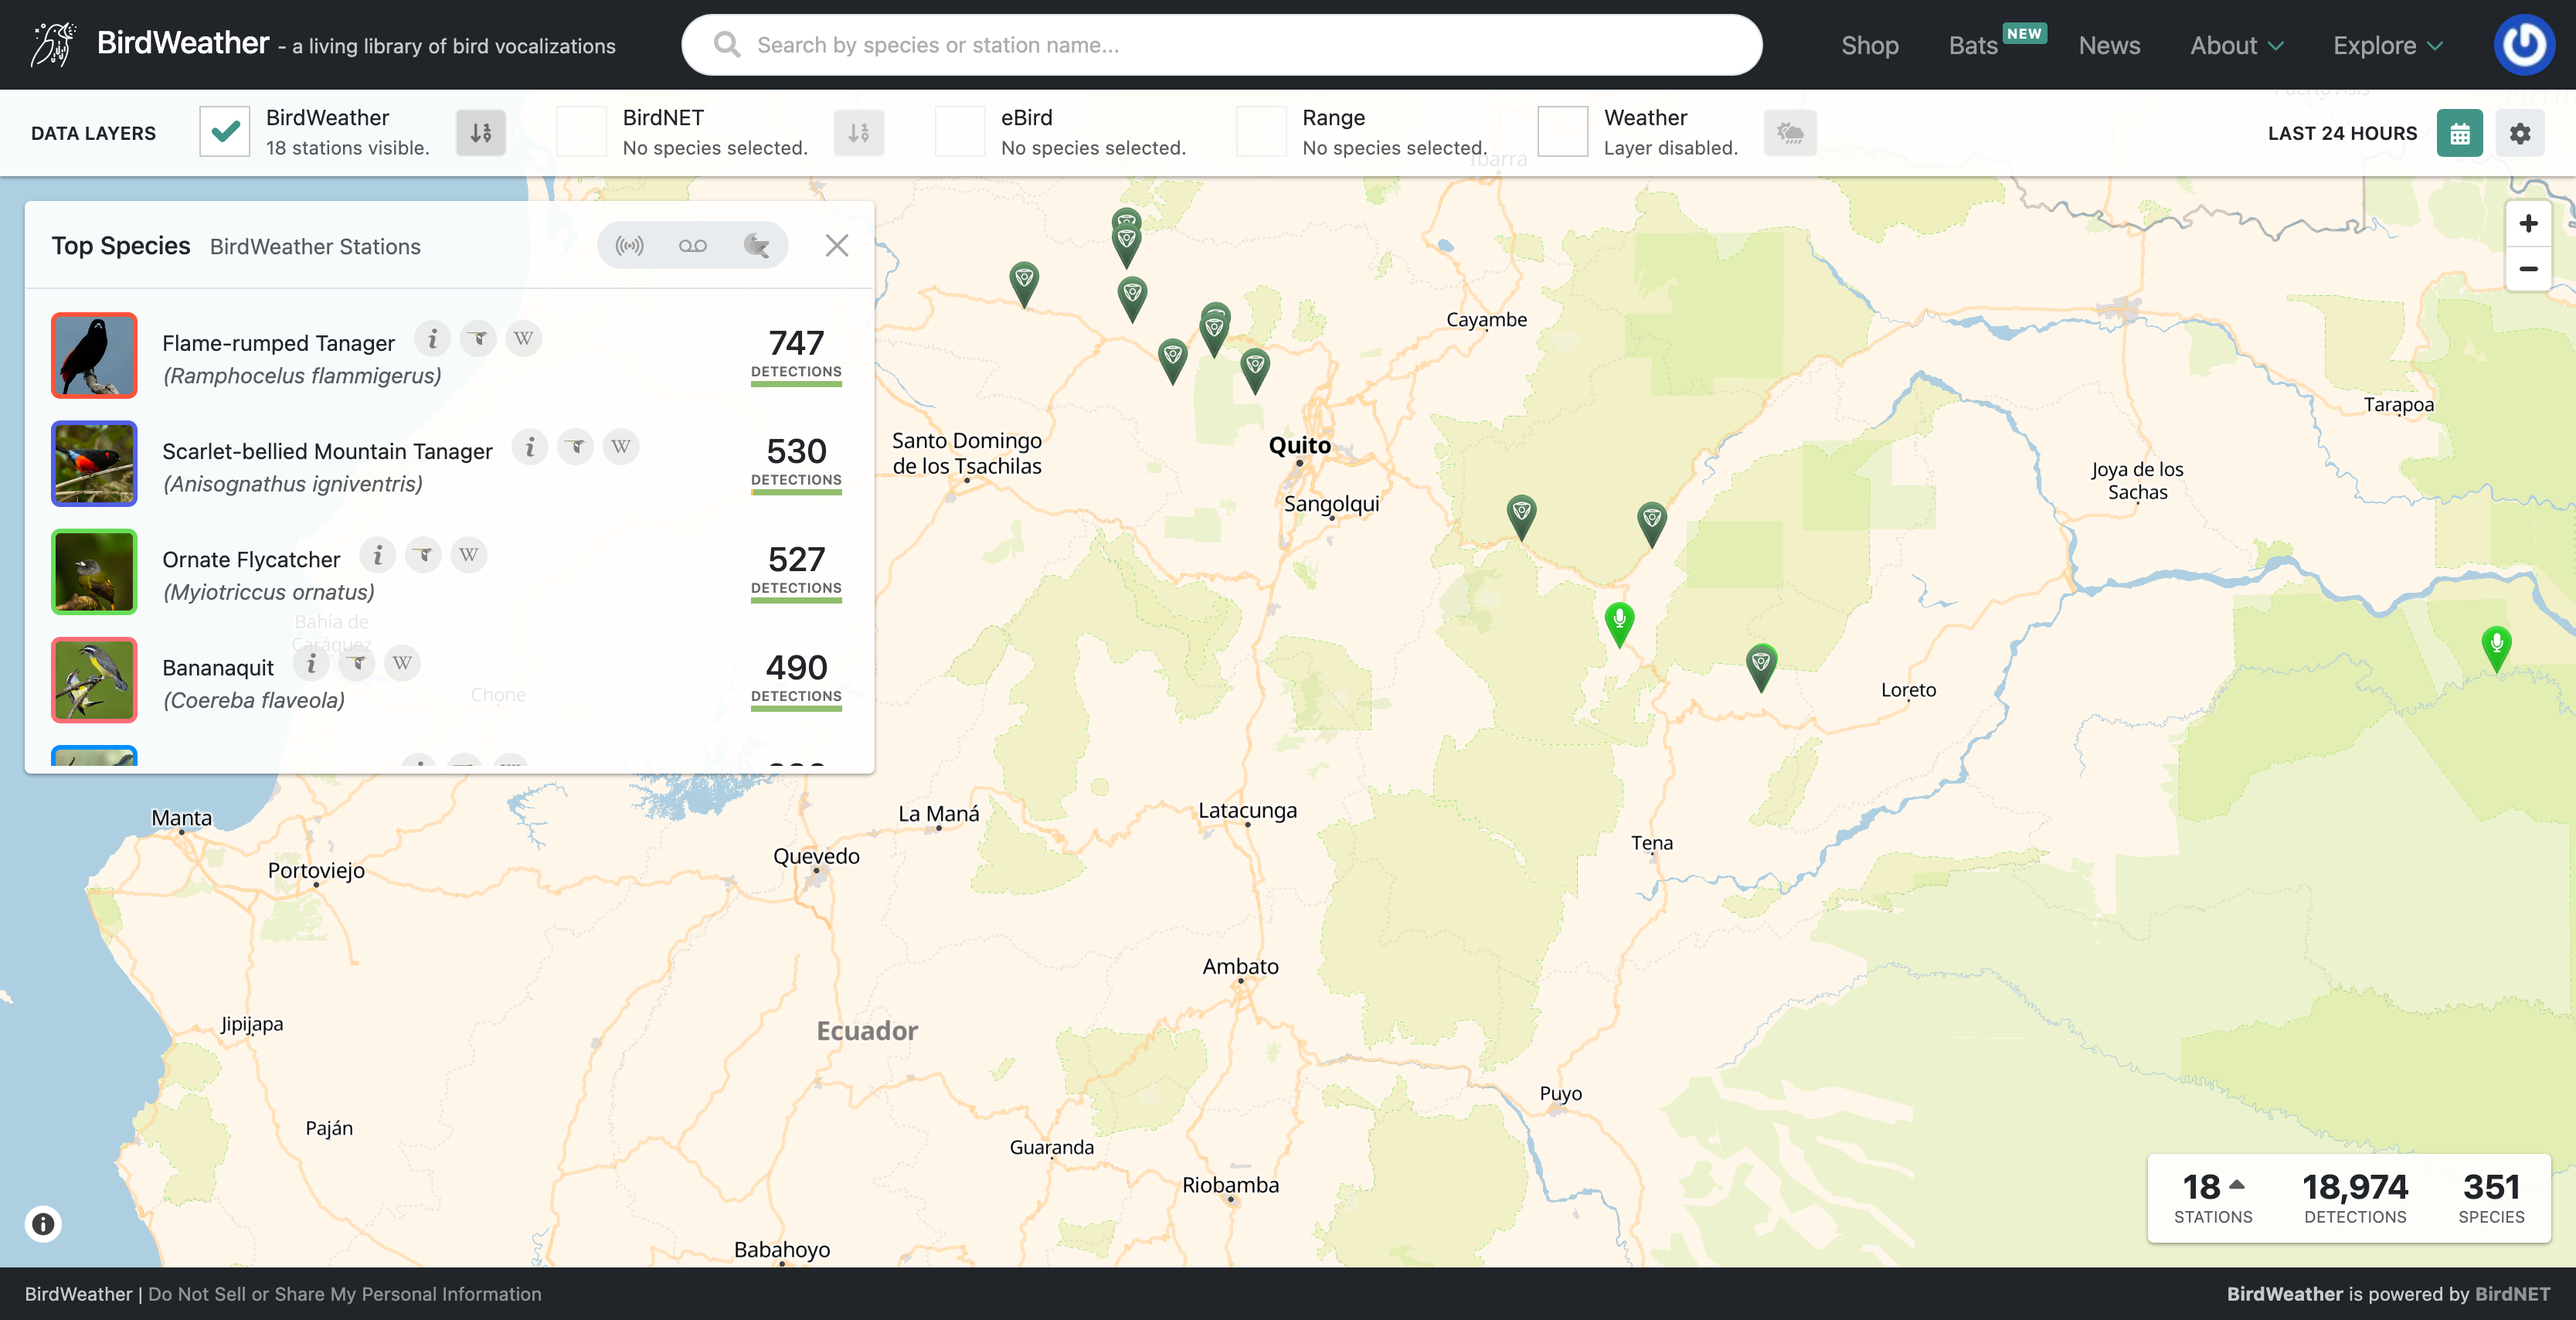This screenshot has width=2576, height=1320.
Task: Open the user profile avatar
Action: [2524, 45]
